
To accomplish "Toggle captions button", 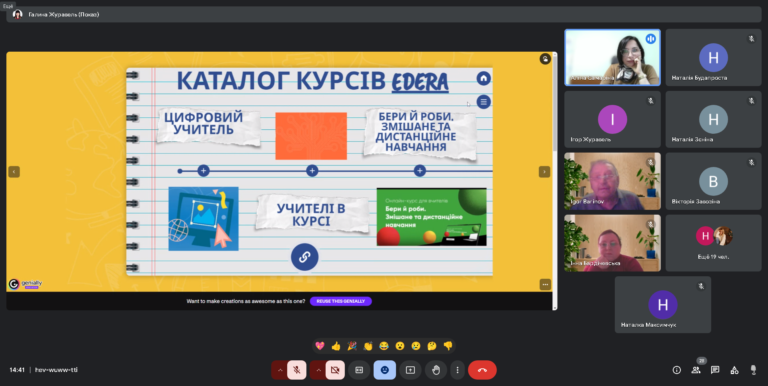I will click(359, 370).
